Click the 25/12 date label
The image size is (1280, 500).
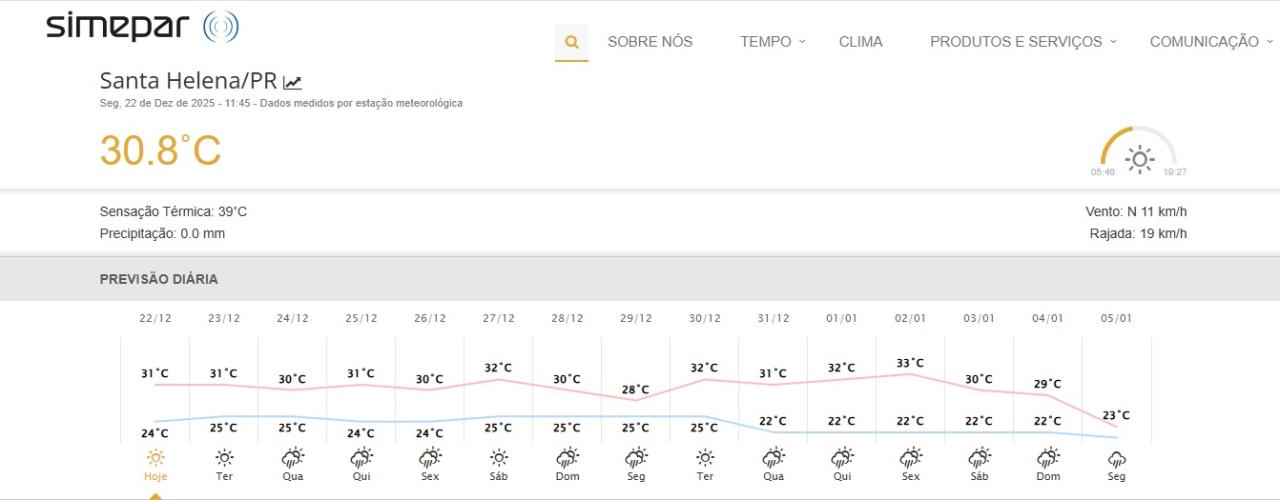(x=361, y=319)
